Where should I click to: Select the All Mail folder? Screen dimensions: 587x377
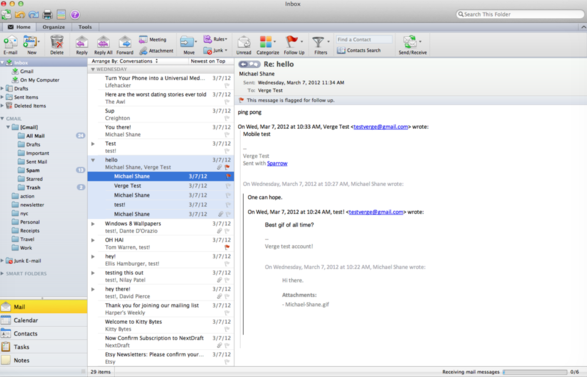coord(35,136)
